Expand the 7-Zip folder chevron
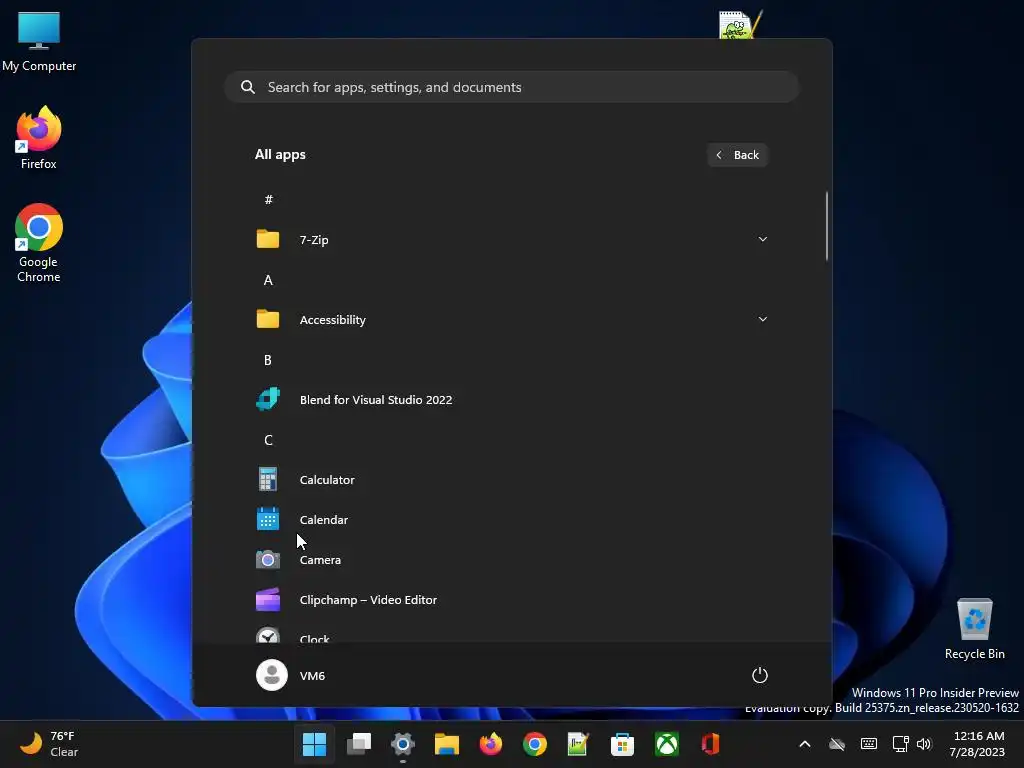The height and width of the screenshot is (768, 1024). coord(762,239)
